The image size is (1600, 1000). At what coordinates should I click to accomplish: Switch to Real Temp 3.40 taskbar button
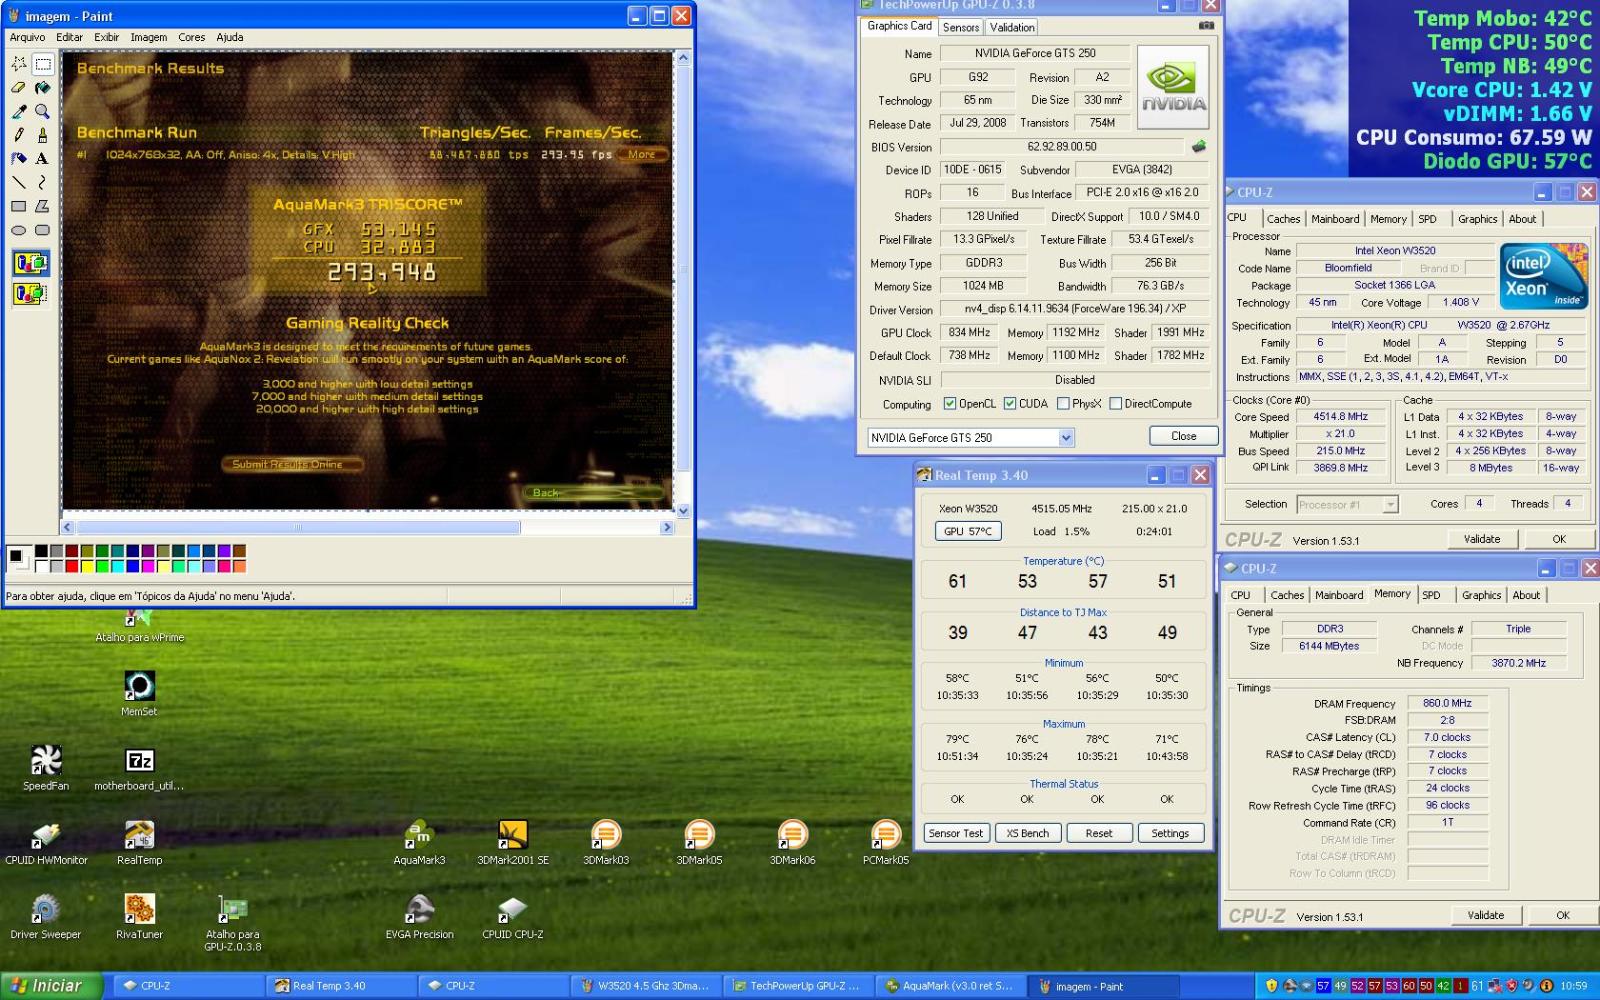[341, 985]
